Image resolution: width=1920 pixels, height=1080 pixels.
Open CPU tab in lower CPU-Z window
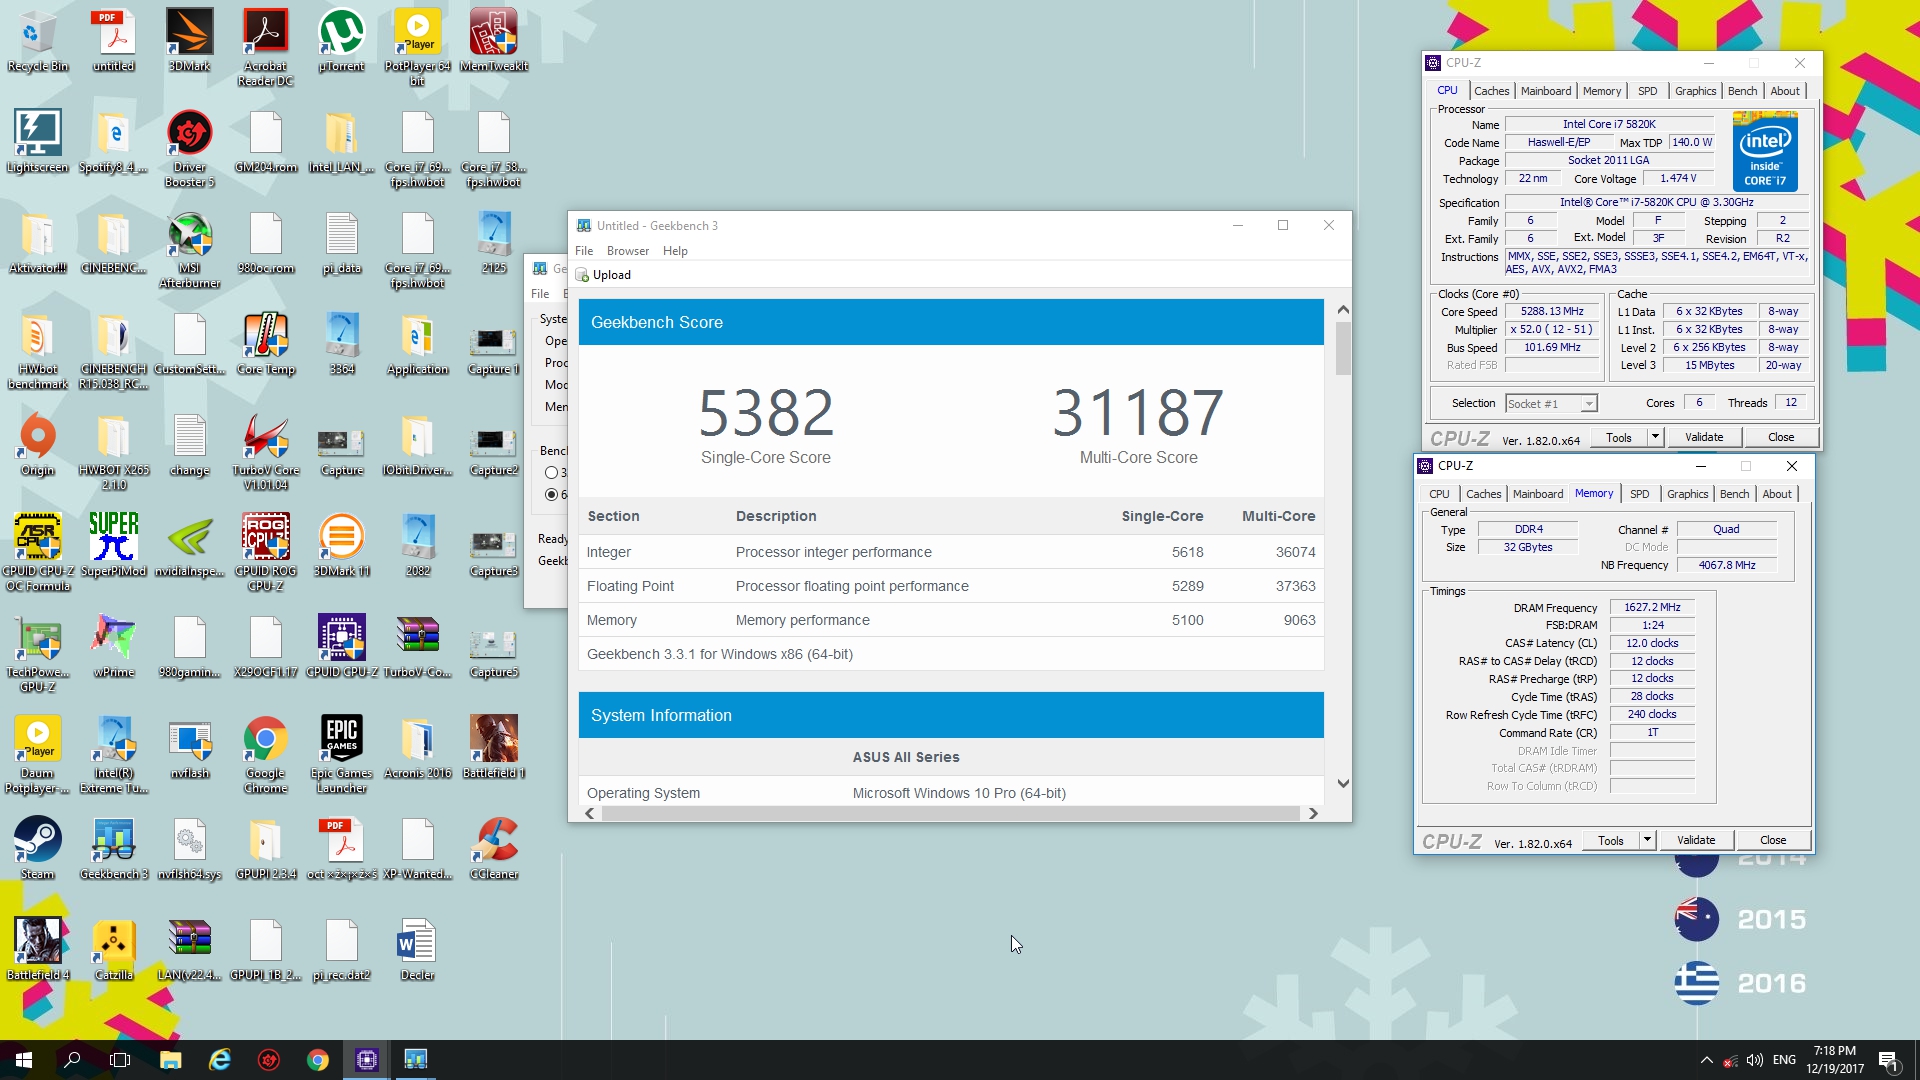pyautogui.click(x=1439, y=494)
